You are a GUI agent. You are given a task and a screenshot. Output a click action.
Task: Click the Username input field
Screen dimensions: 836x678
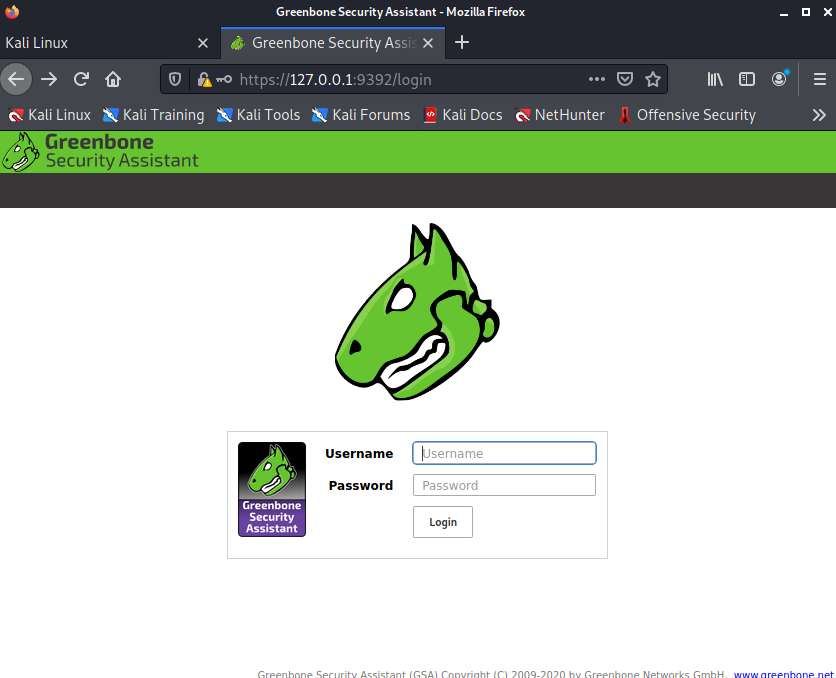click(504, 453)
